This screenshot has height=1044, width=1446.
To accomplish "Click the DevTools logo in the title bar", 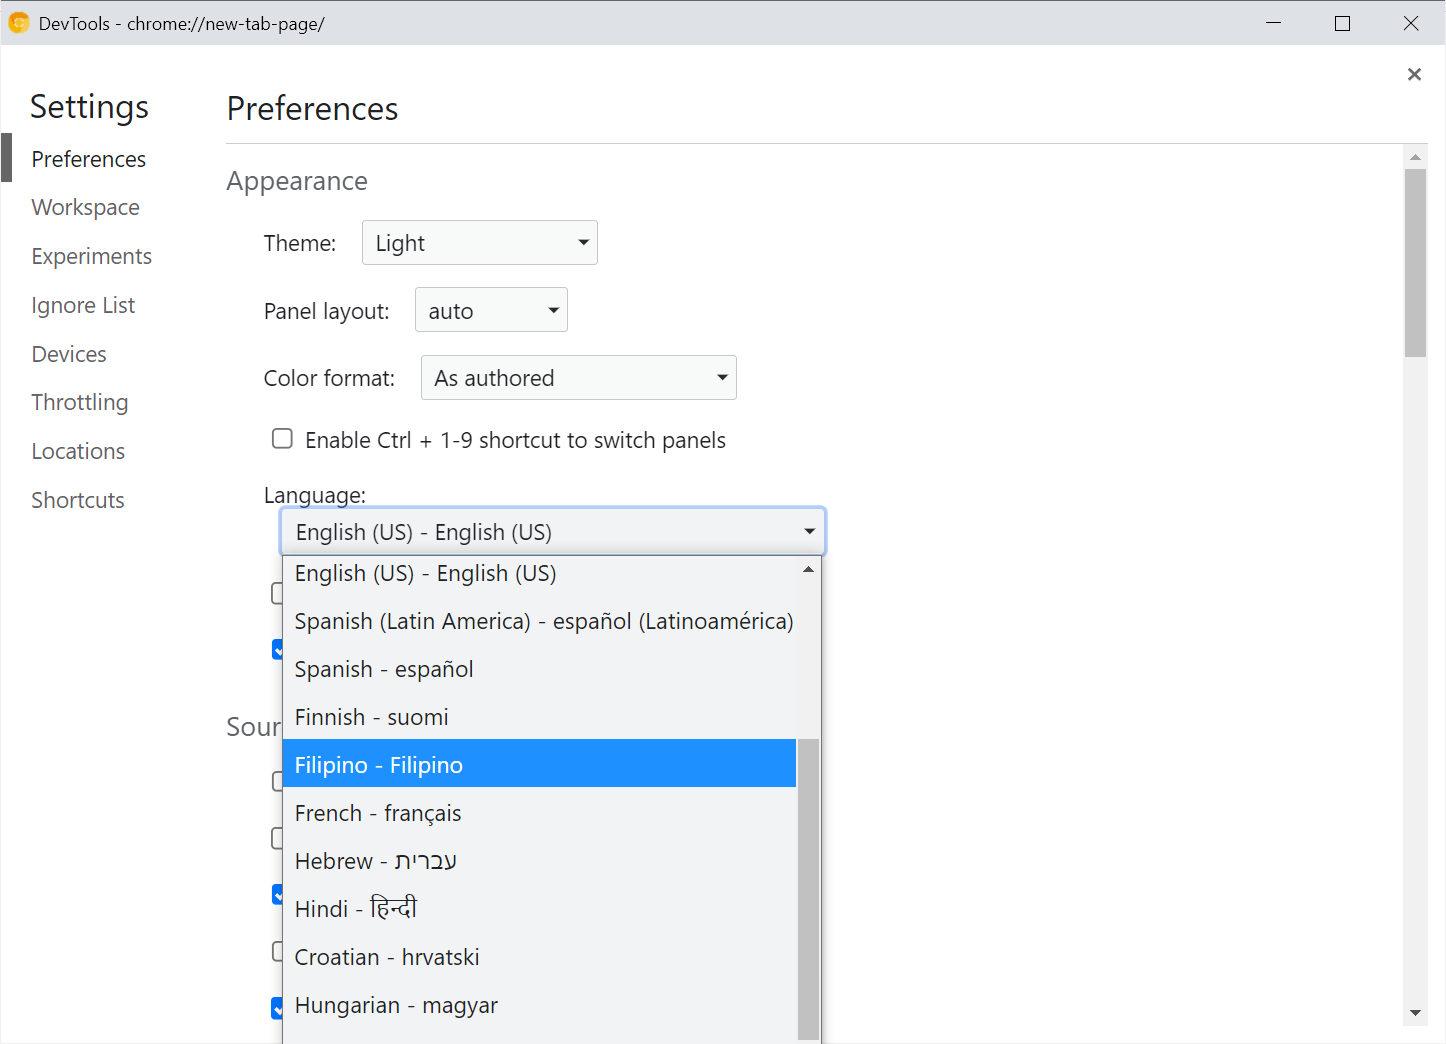I will coord(18,22).
